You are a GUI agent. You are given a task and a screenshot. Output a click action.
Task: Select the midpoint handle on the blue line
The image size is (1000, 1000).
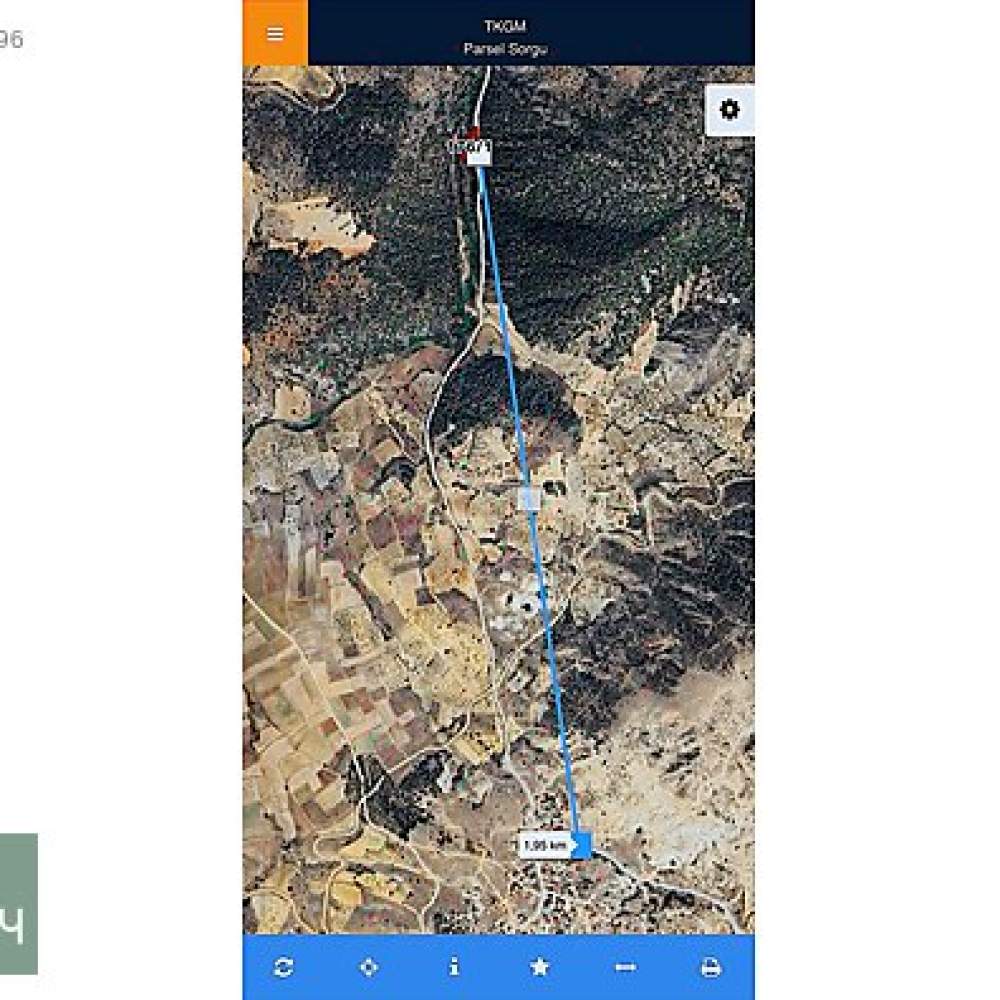click(529, 499)
